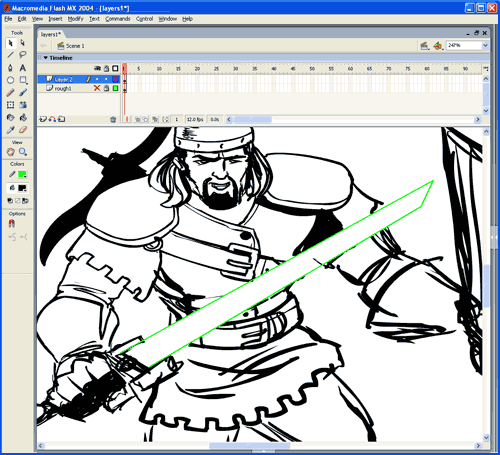Click the Insert Layer Folder icon
500x455 pixels.
click(x=61, y=119)
